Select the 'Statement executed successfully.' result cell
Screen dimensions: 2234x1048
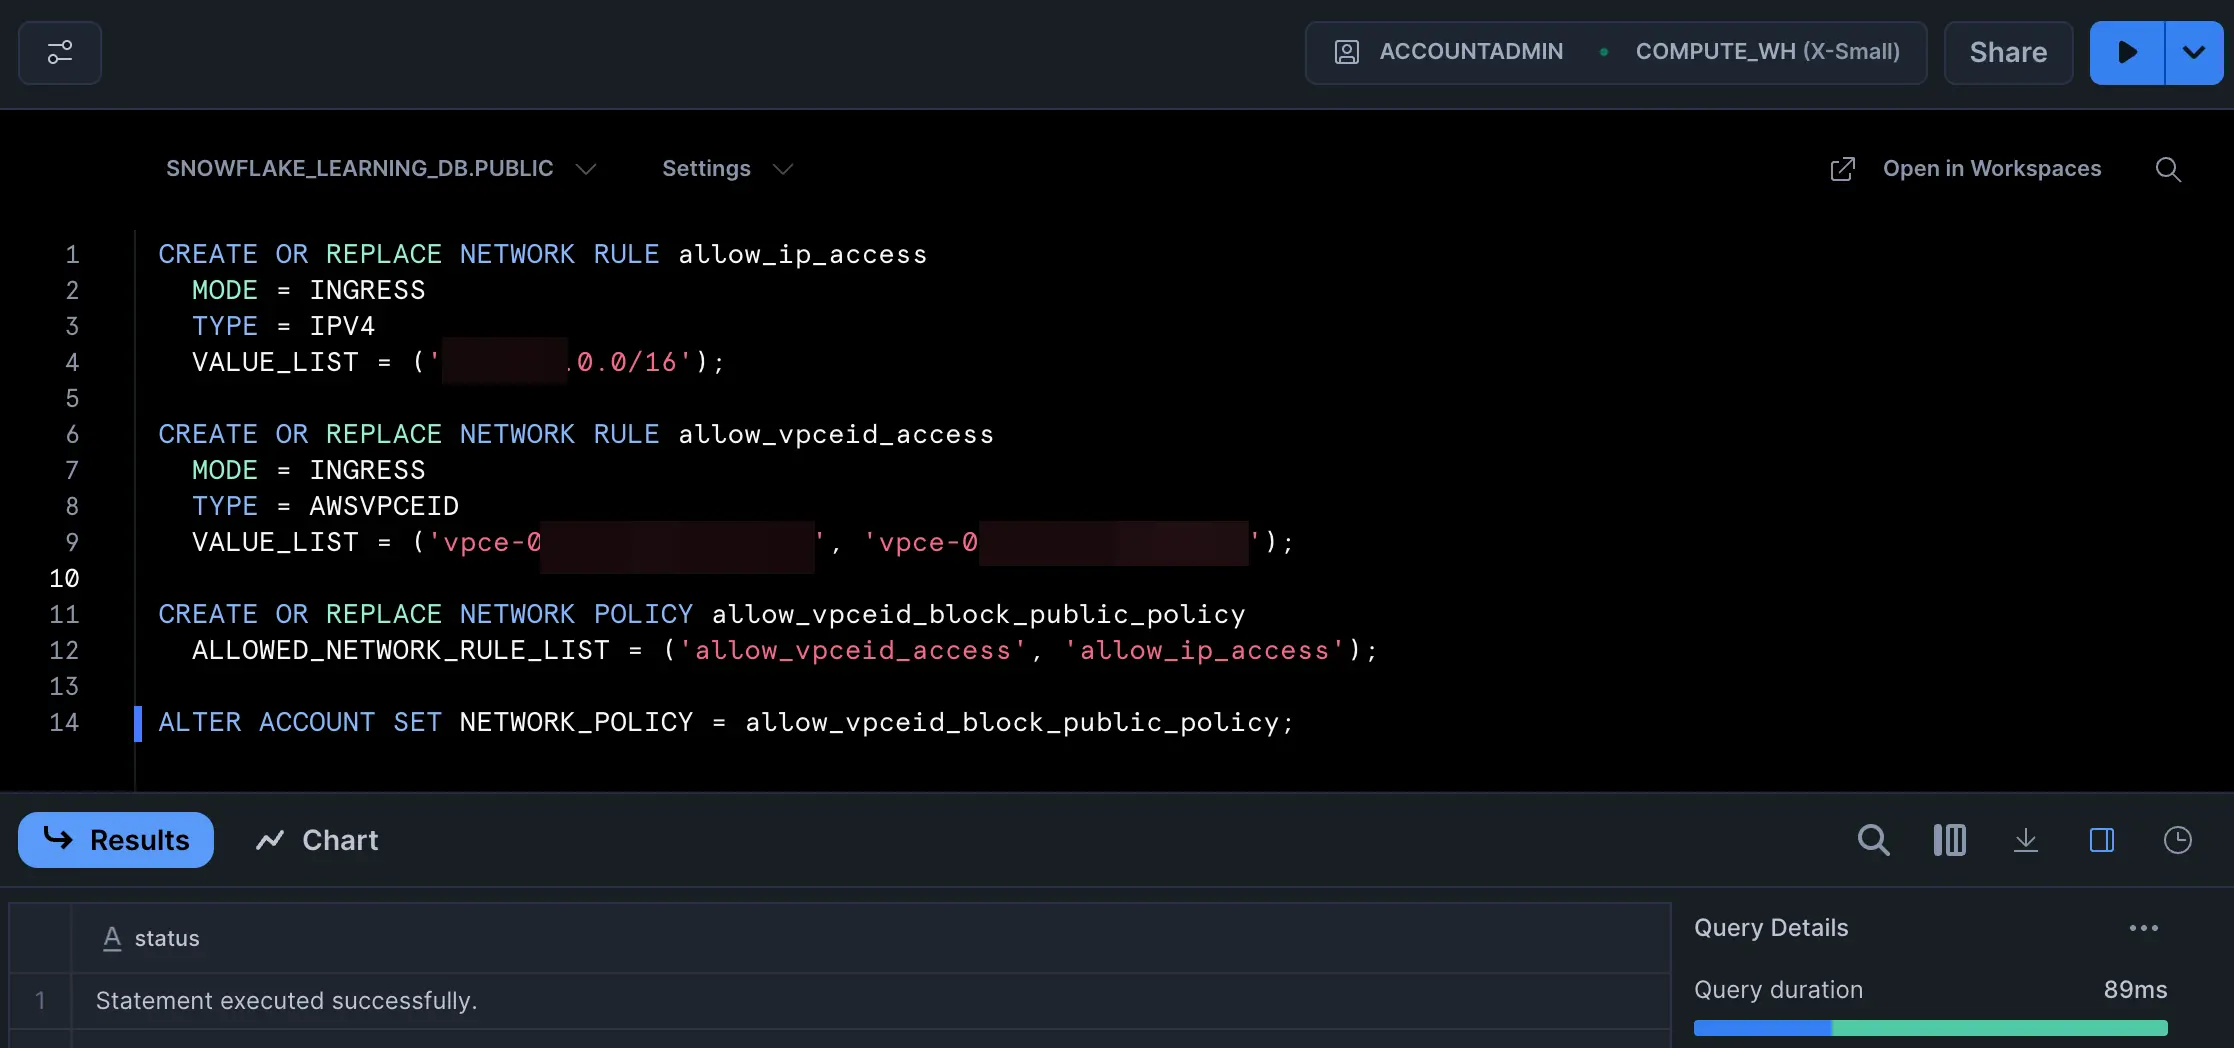click(286, 1001)
